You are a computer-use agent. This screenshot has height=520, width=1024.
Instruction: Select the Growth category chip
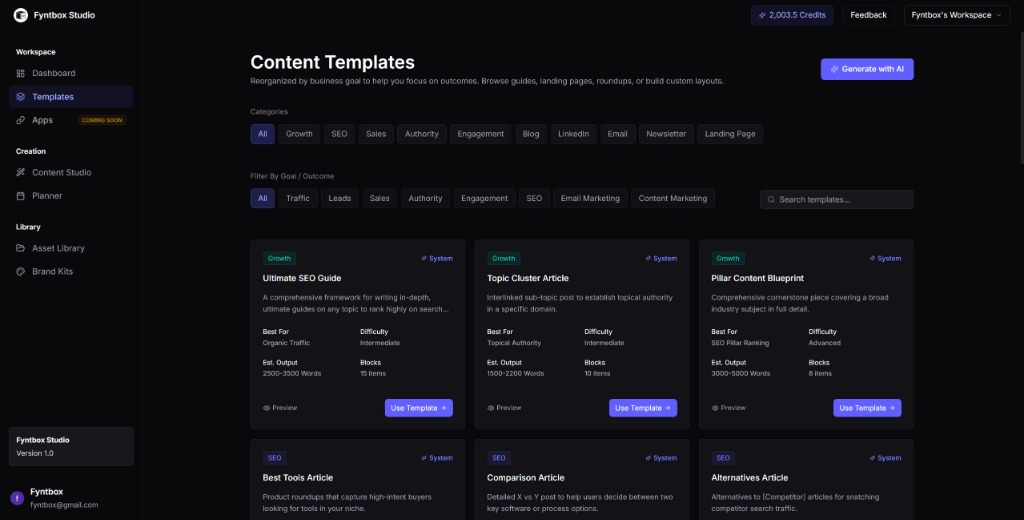[299, 134]
